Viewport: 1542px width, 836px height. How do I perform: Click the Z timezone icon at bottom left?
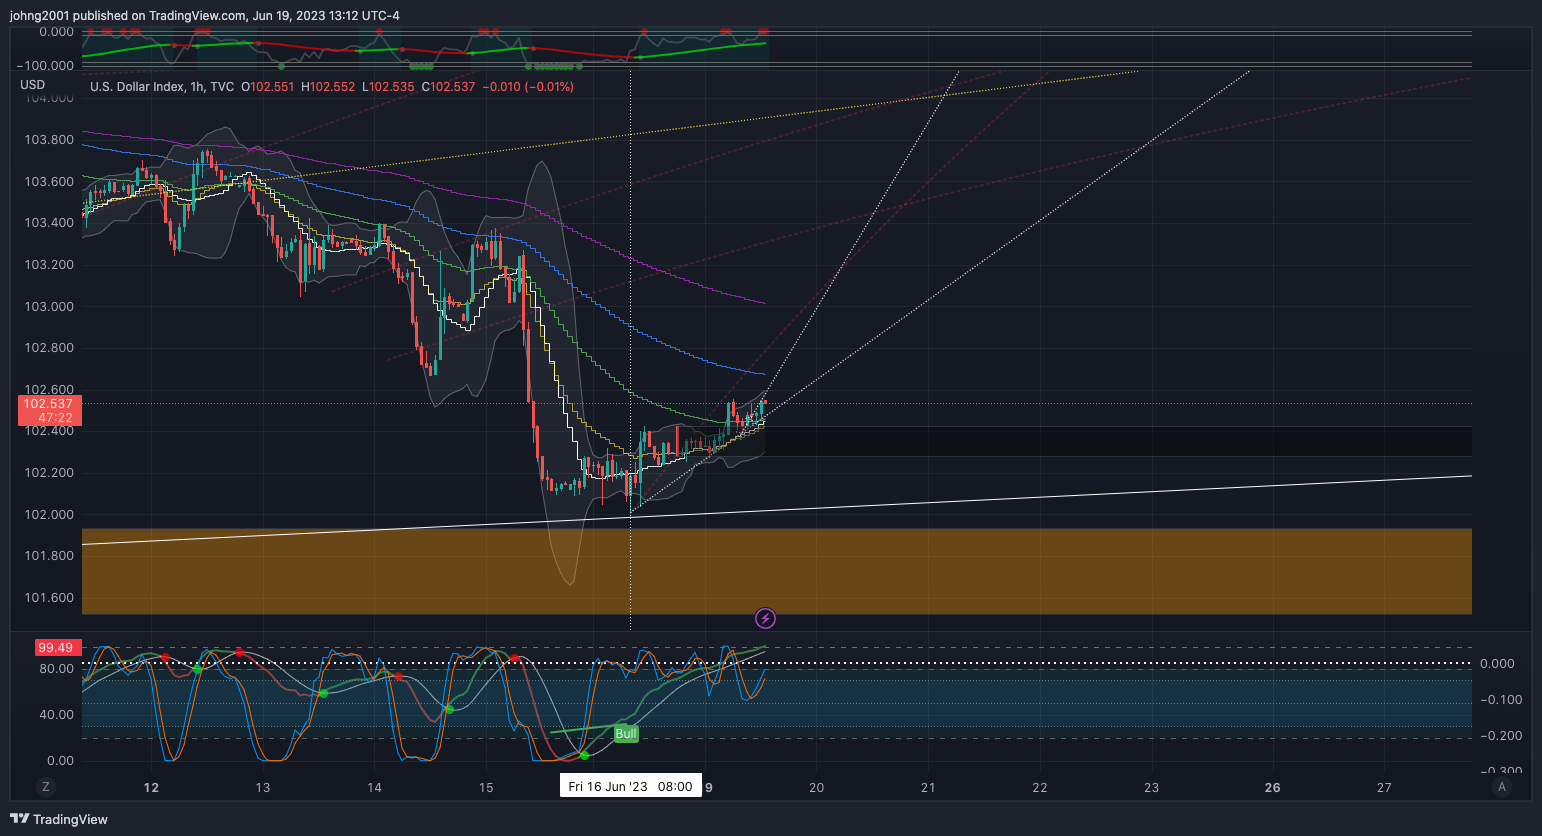click(x=45, y=787)
